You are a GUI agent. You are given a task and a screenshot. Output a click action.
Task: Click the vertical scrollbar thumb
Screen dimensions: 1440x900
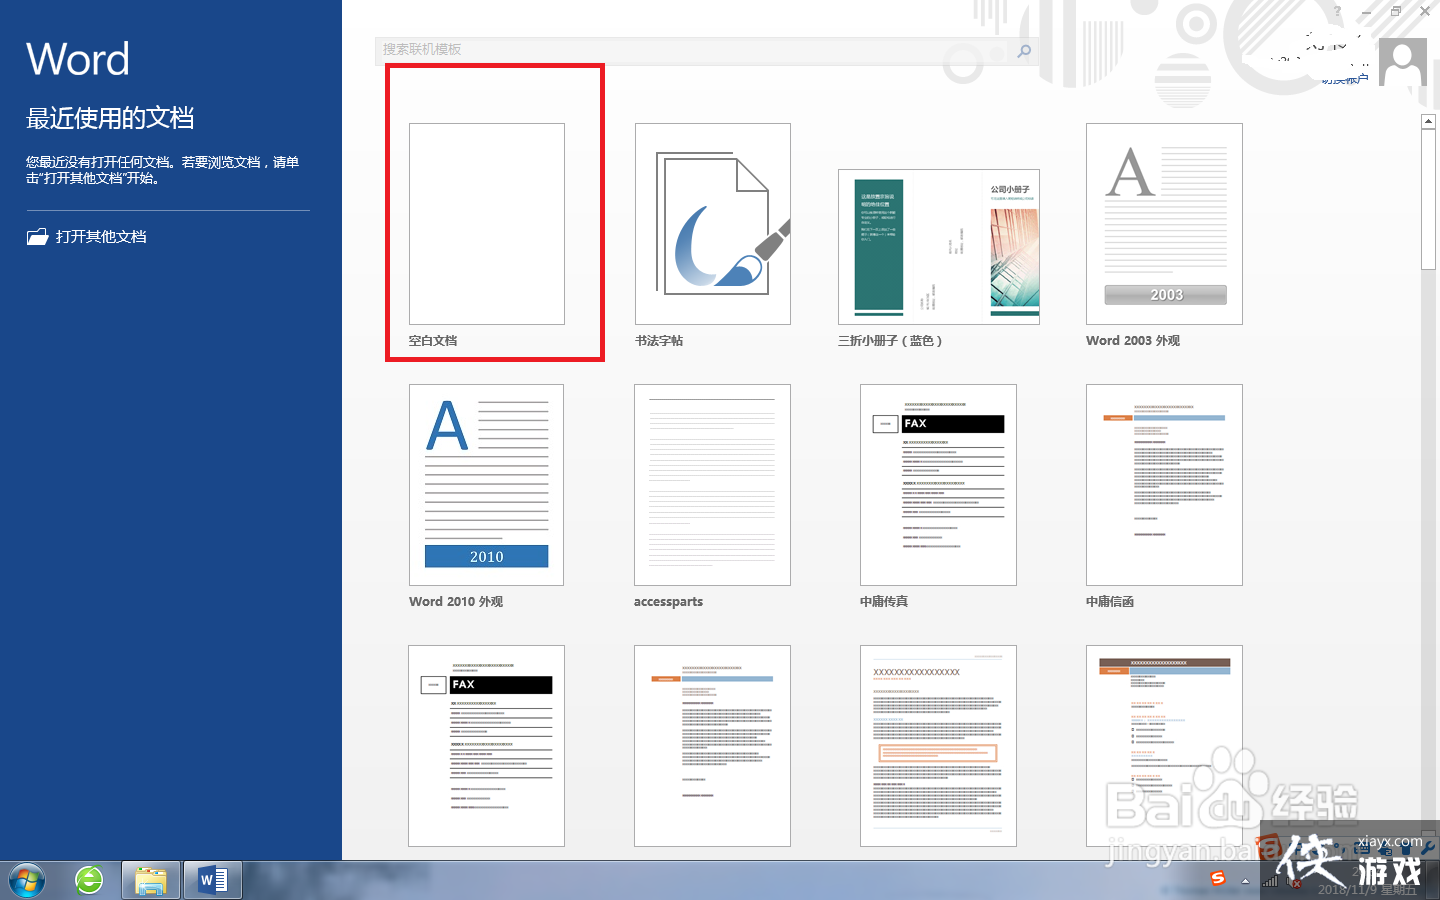point(1428,199)
